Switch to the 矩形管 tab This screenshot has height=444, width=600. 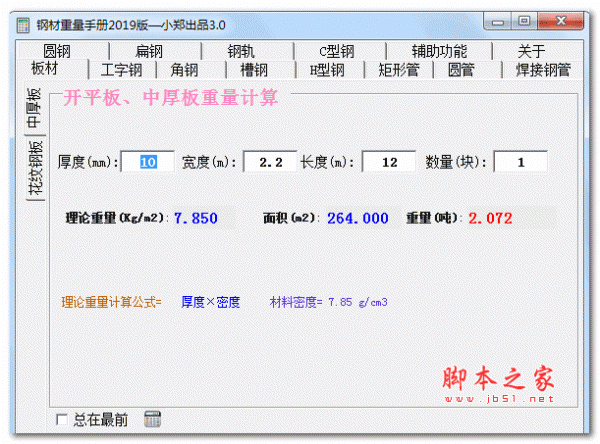pyautogui.click(x=399, y=70)
